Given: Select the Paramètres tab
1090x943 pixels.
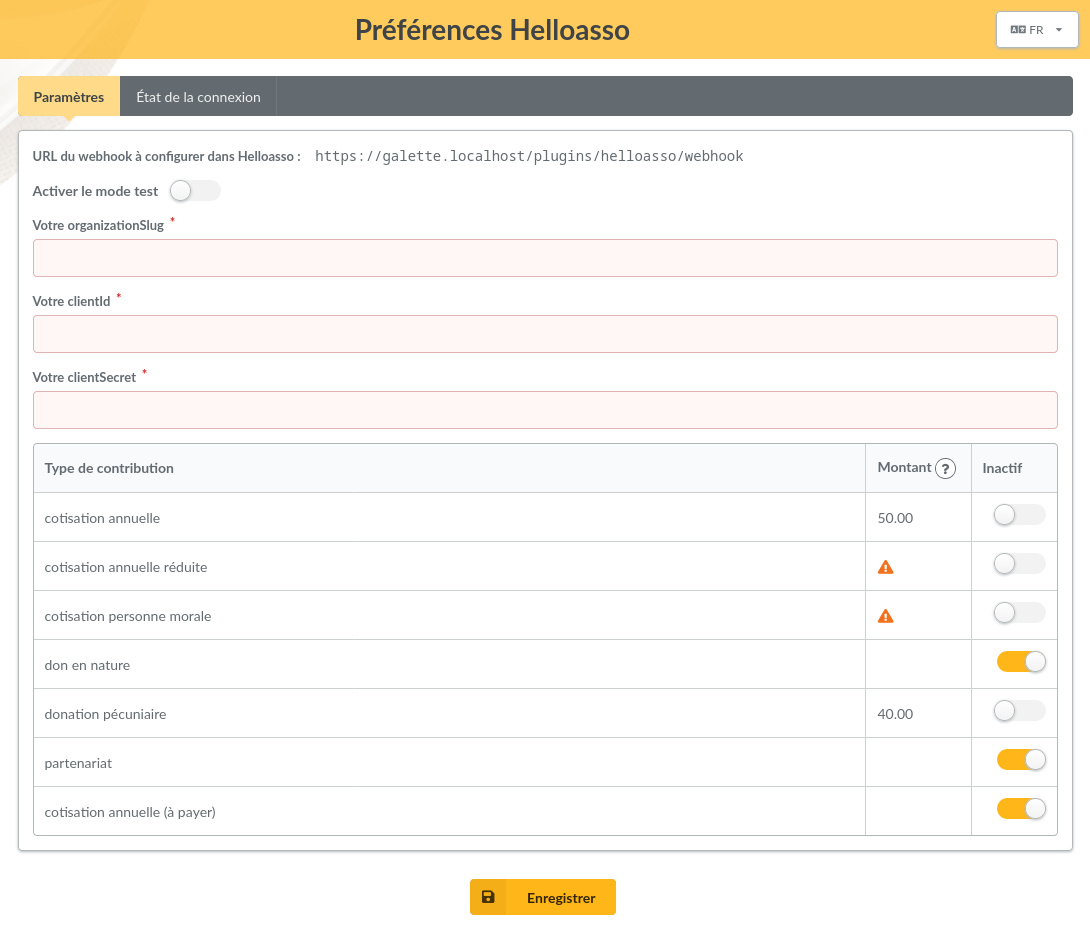Looking at the screenshot, I should click(69, 97).
